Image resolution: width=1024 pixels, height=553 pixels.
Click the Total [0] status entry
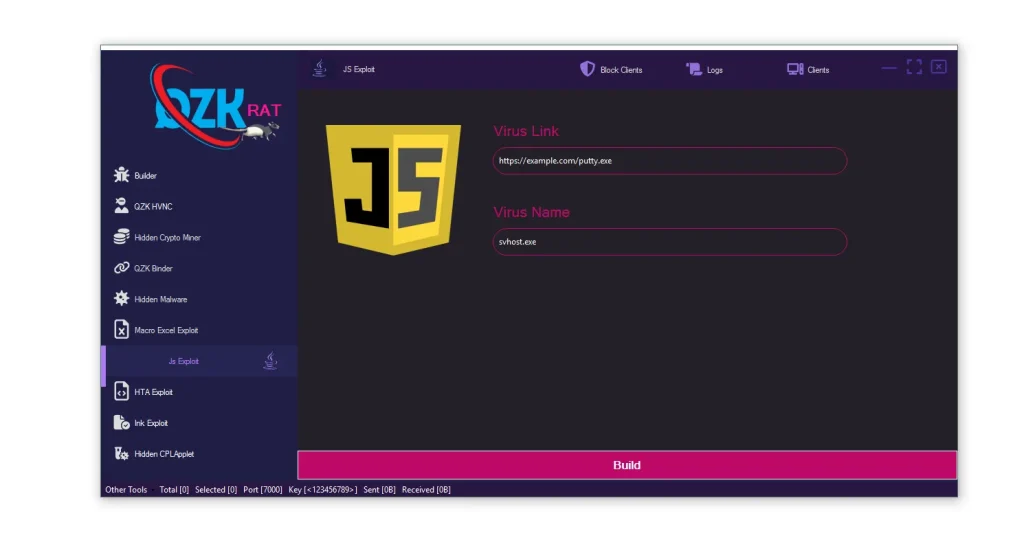pos(174,490)
